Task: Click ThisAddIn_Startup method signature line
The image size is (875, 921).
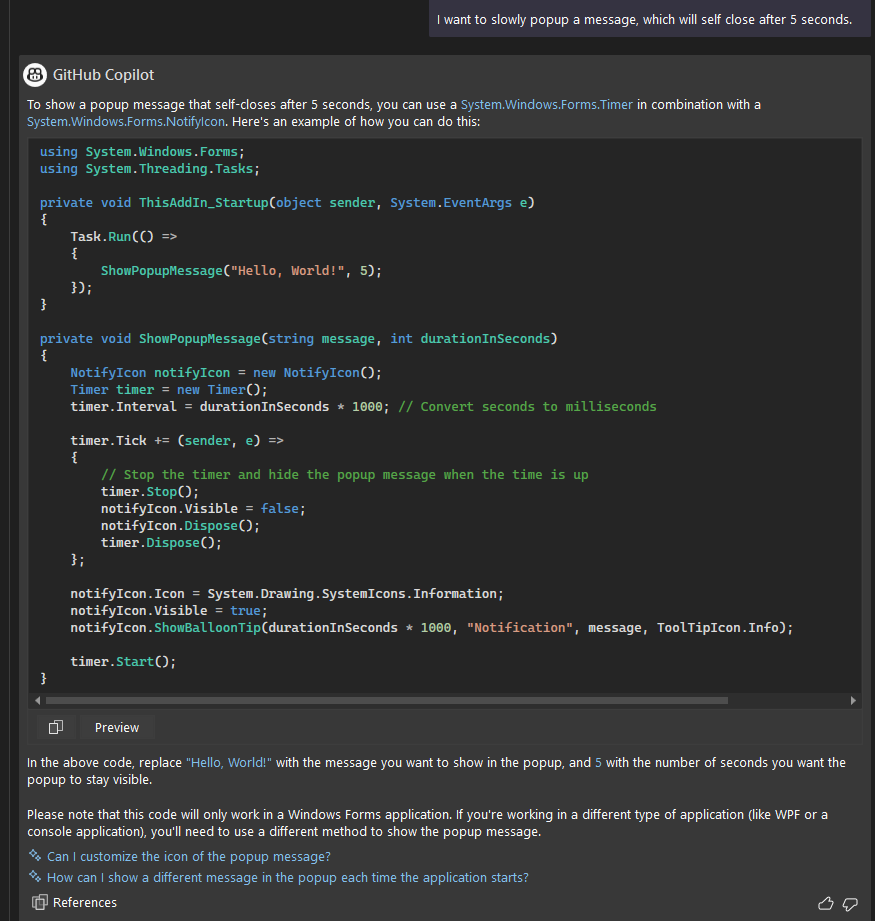Action: tap(287, 203)
